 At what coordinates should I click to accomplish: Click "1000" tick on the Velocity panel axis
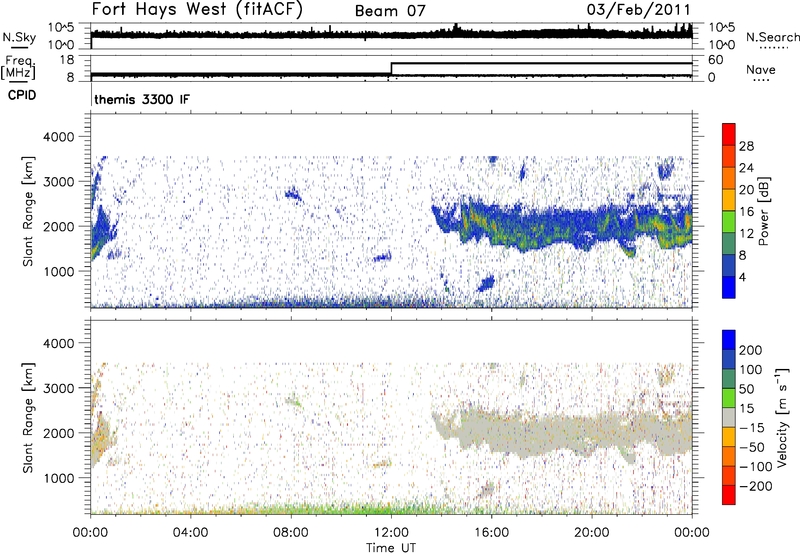59,478
